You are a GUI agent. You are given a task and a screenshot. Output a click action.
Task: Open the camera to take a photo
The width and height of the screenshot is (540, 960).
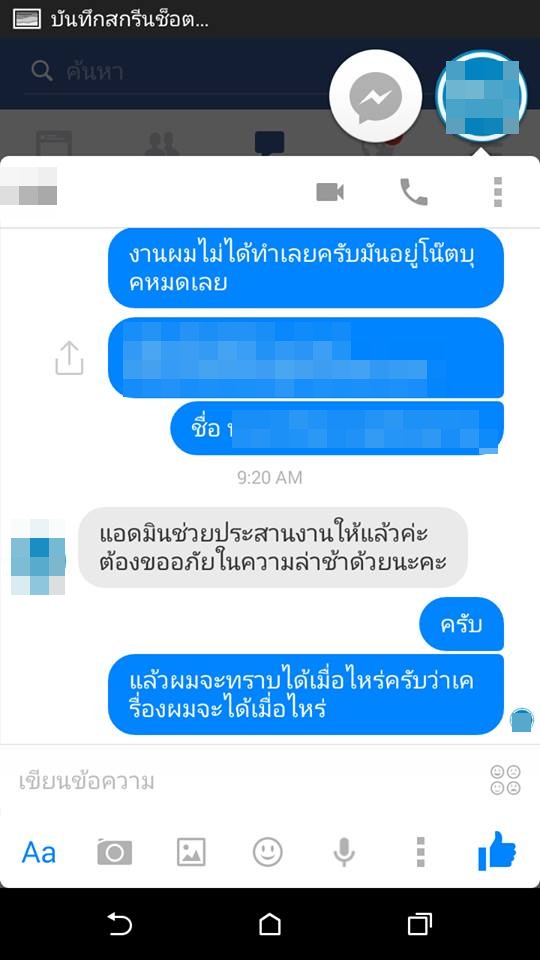pyautogui.click(x=114, y=852)
